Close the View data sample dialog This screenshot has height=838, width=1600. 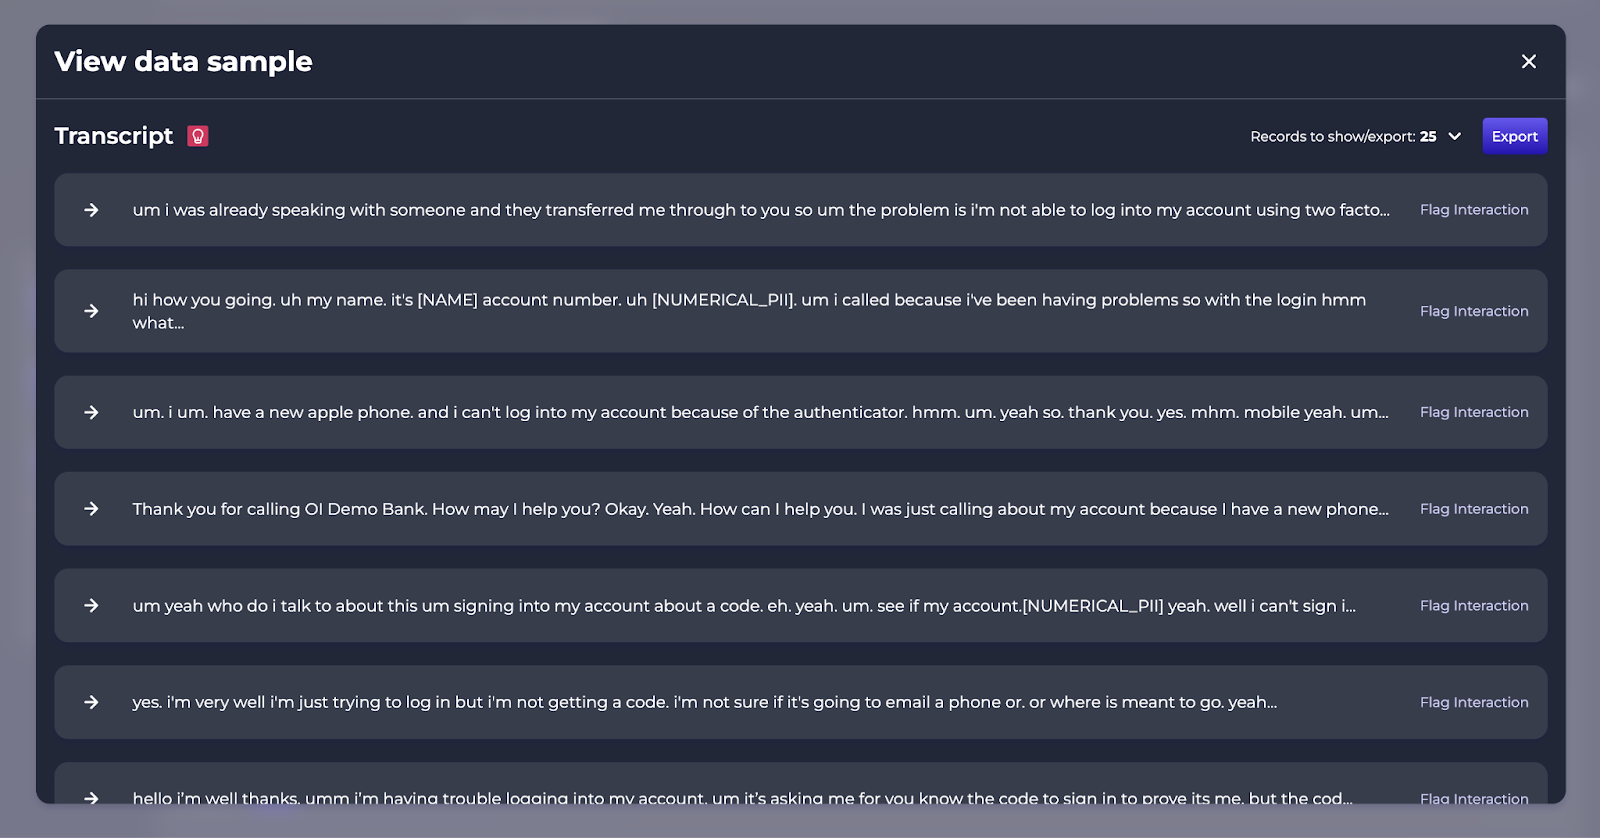point(1528,62)
